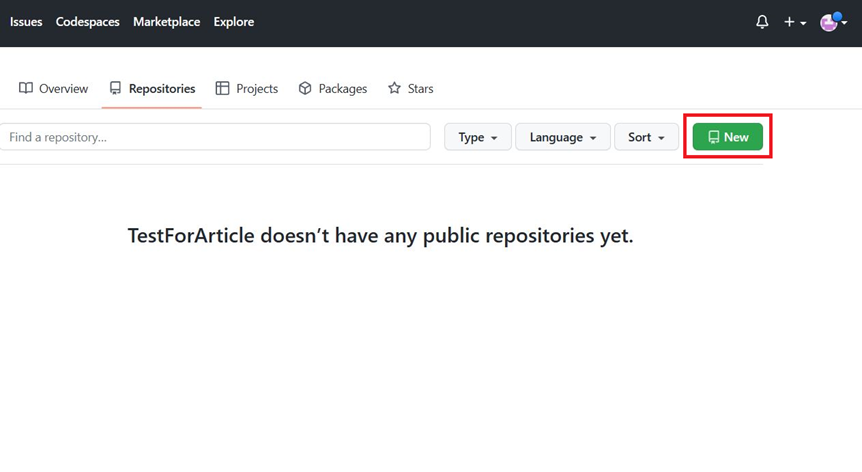Click the Find a repository search field
The image size is (862, 472).
215,137
